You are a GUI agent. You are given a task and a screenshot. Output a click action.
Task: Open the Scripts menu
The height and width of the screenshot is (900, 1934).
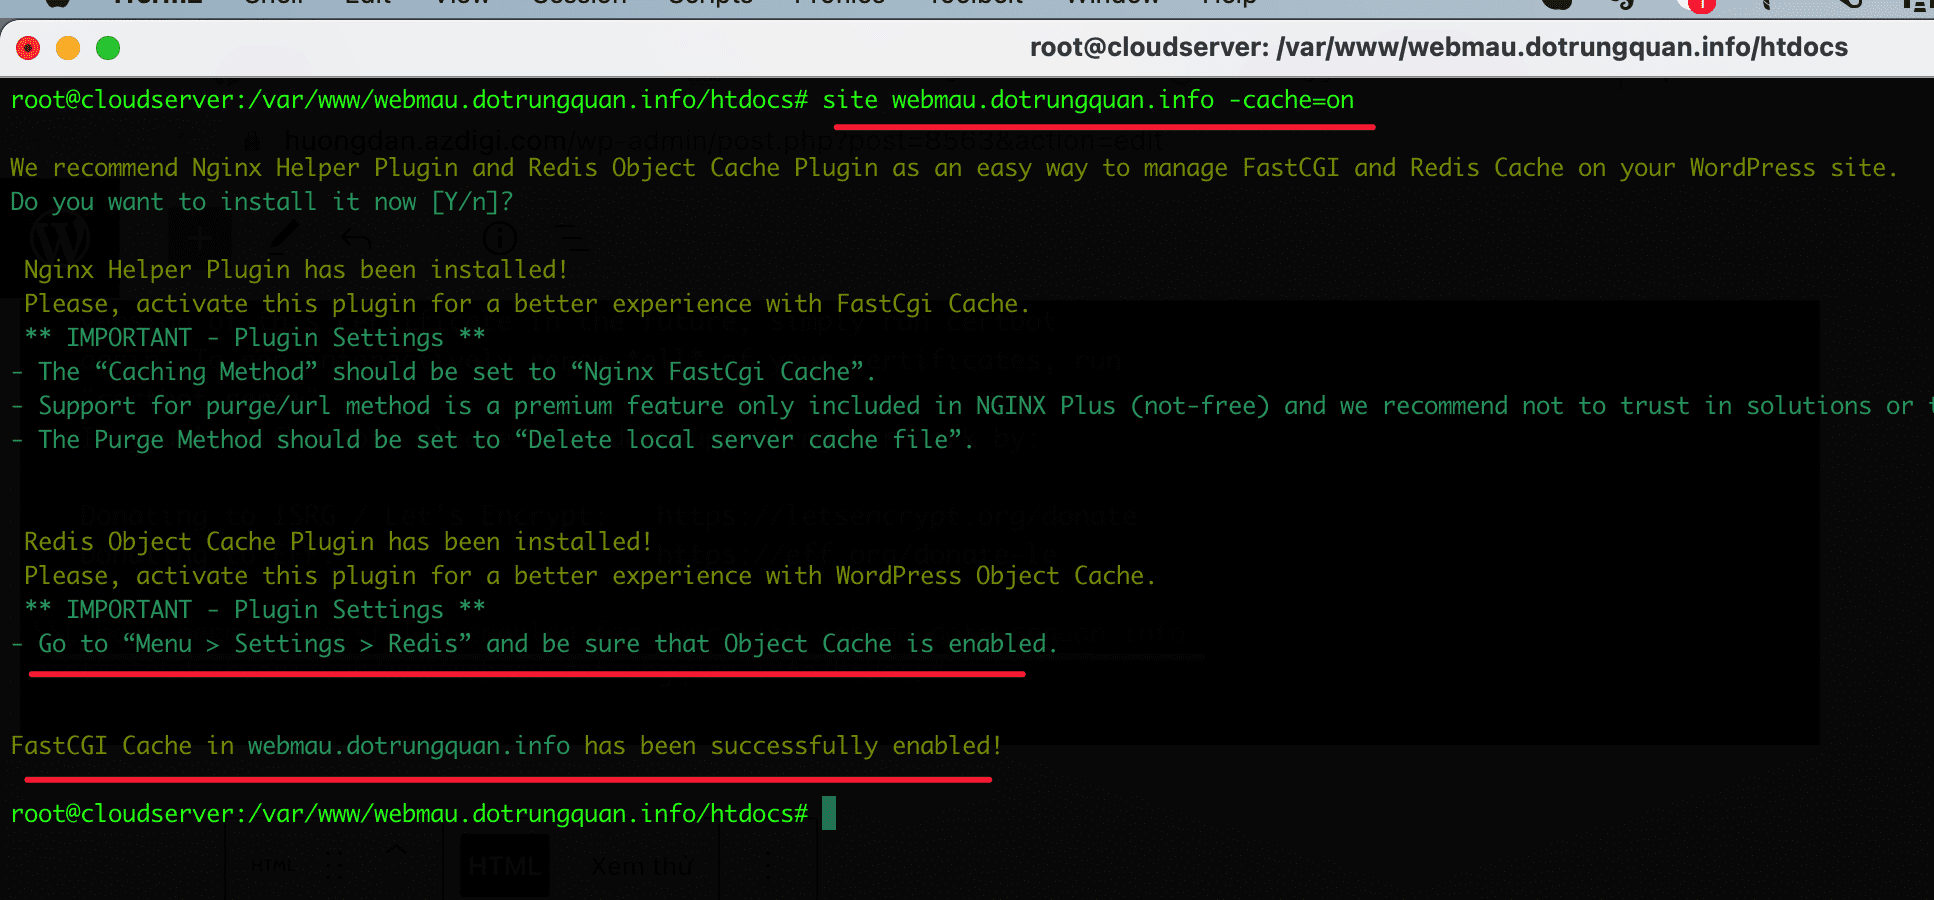pyautogui.click(x=710, y=3)
